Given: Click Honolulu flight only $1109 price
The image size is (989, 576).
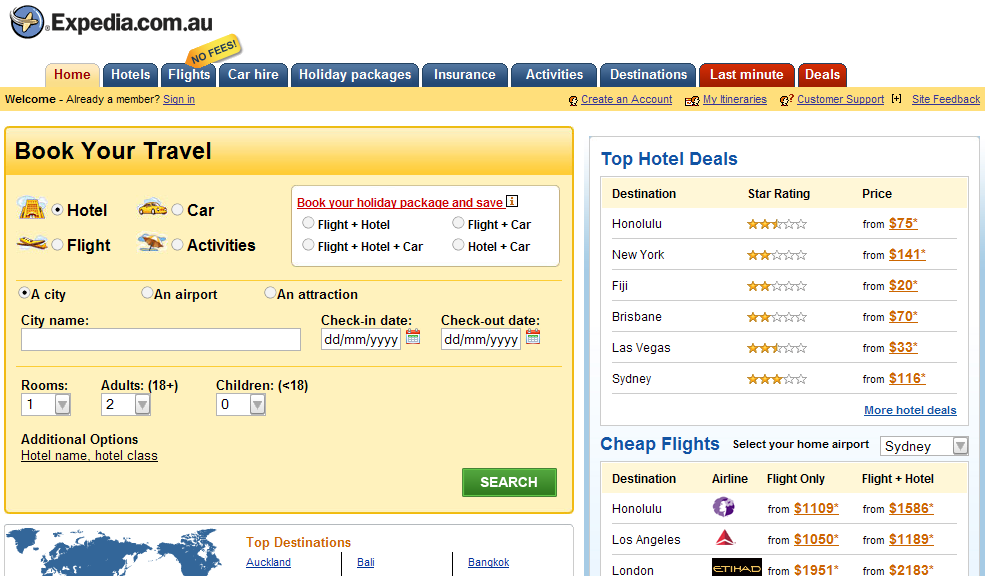Looking at the screenshot, I should click(816, 508).
